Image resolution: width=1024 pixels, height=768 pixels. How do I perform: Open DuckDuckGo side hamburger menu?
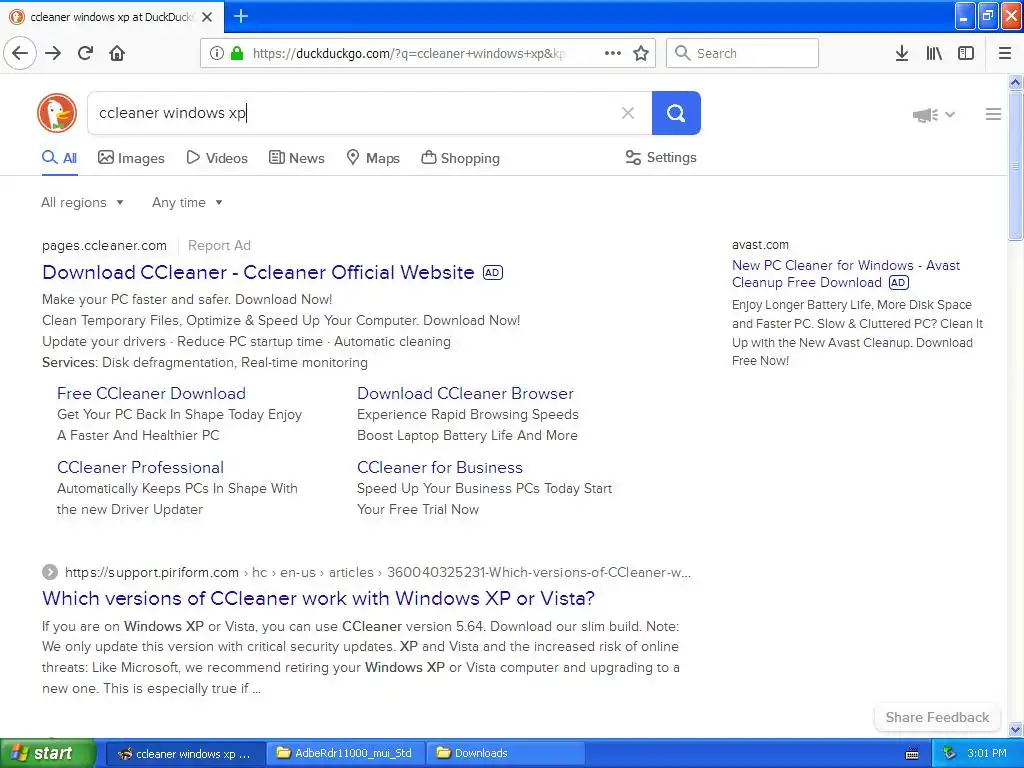[x=993, y=114]
